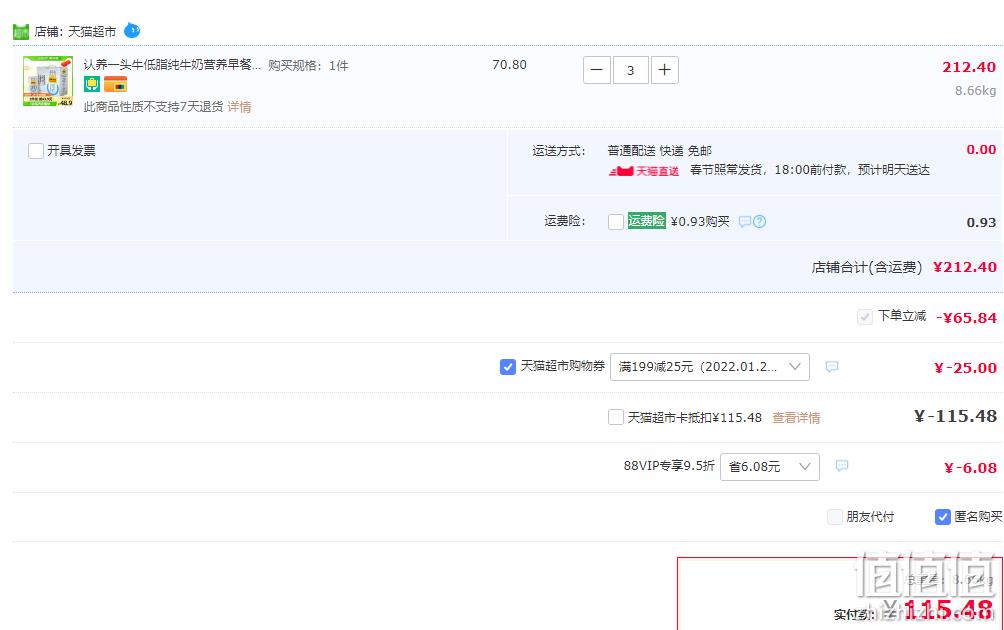Click the green 运费险 label badge

coord(647,220)
